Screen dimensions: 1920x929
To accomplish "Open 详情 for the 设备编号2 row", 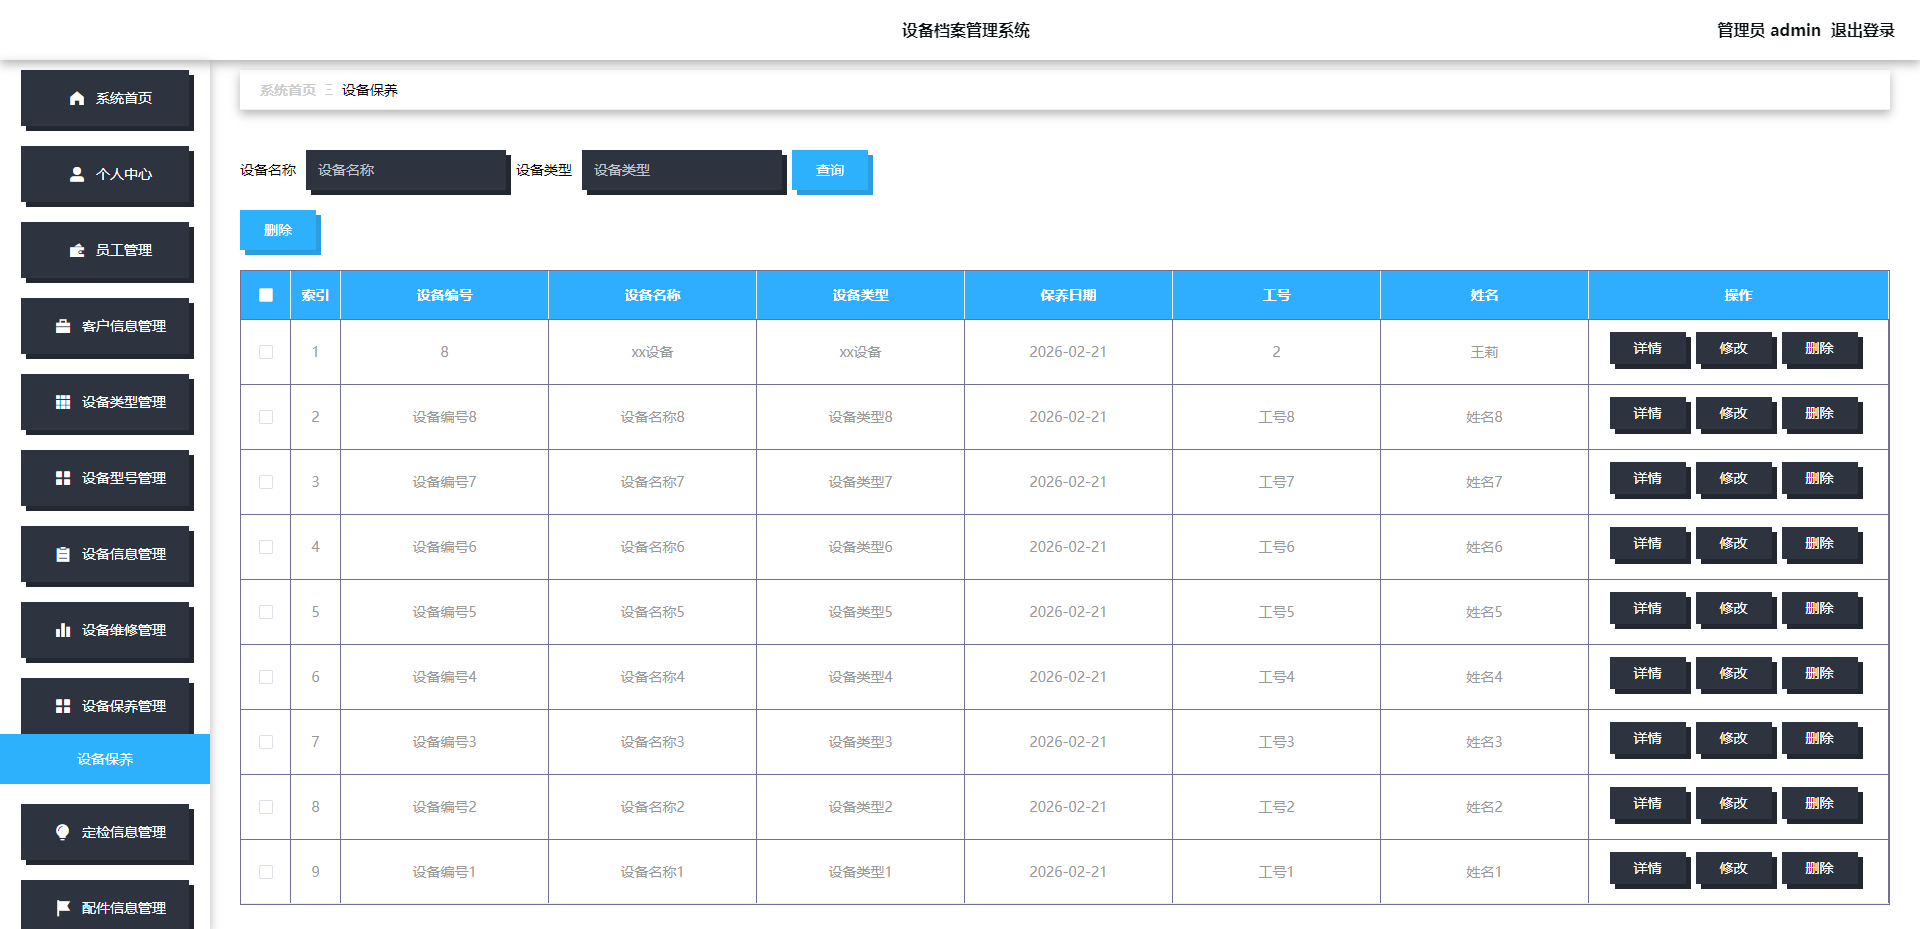I will point(1649,805).
